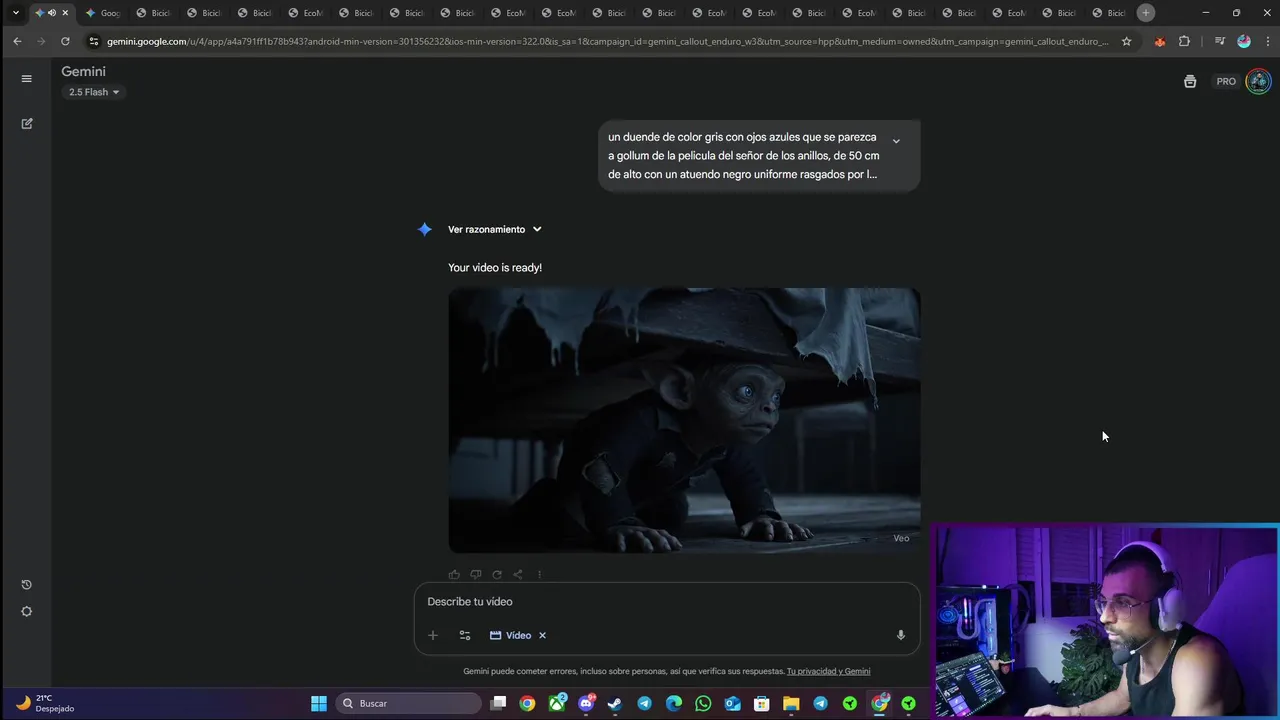
Task: Open the Windows Start menu
Action: point(319,704)
